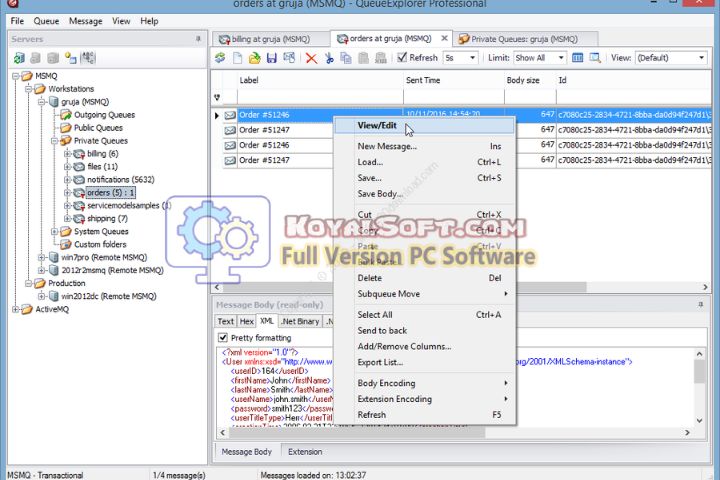
Task: Open the Subqueue Move submenu
Action: (424, 294)
